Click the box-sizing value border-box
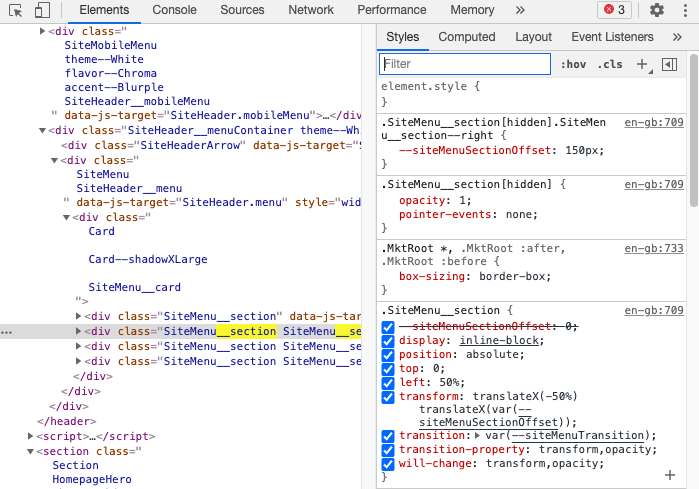699x489 pixels. click(x=512, y=277)
